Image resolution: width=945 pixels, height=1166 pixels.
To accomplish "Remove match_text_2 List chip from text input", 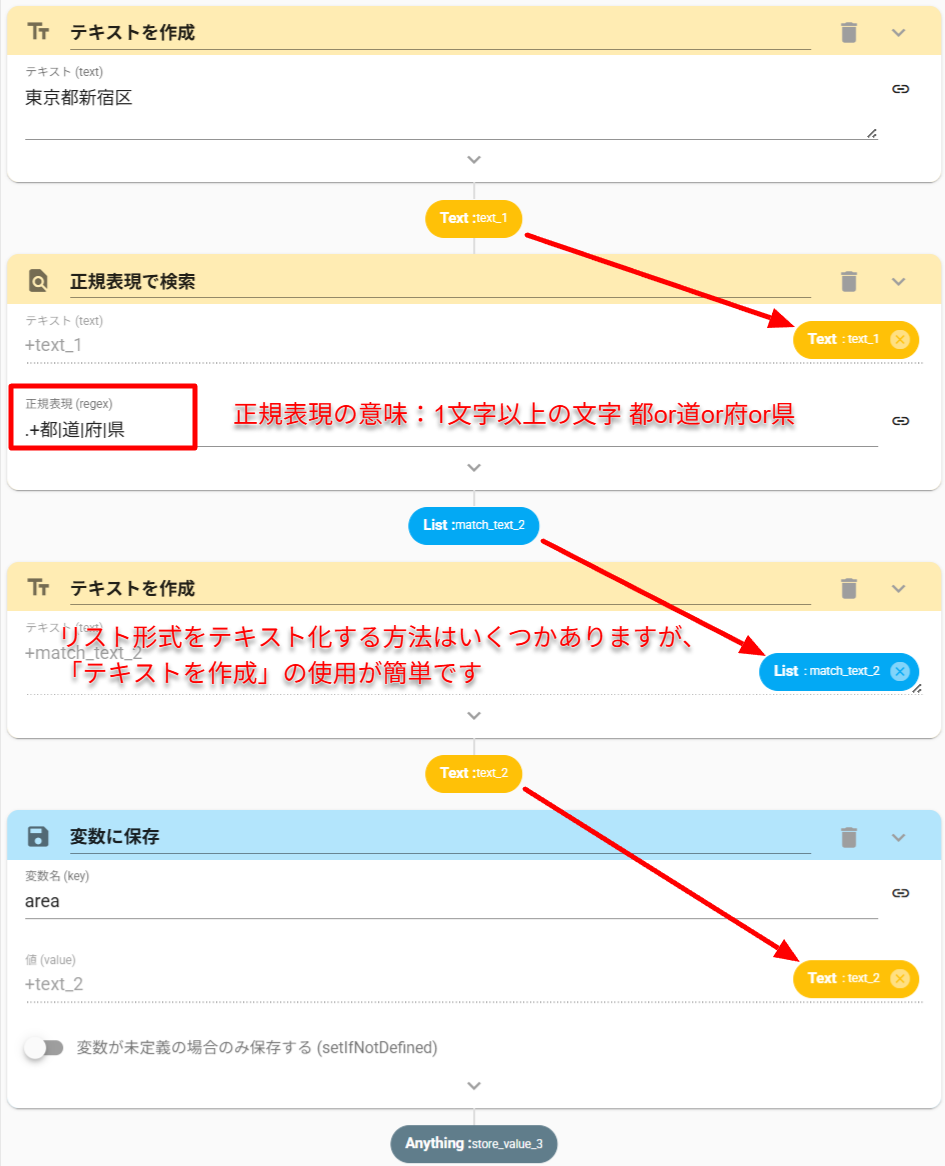I will (899, 671).
